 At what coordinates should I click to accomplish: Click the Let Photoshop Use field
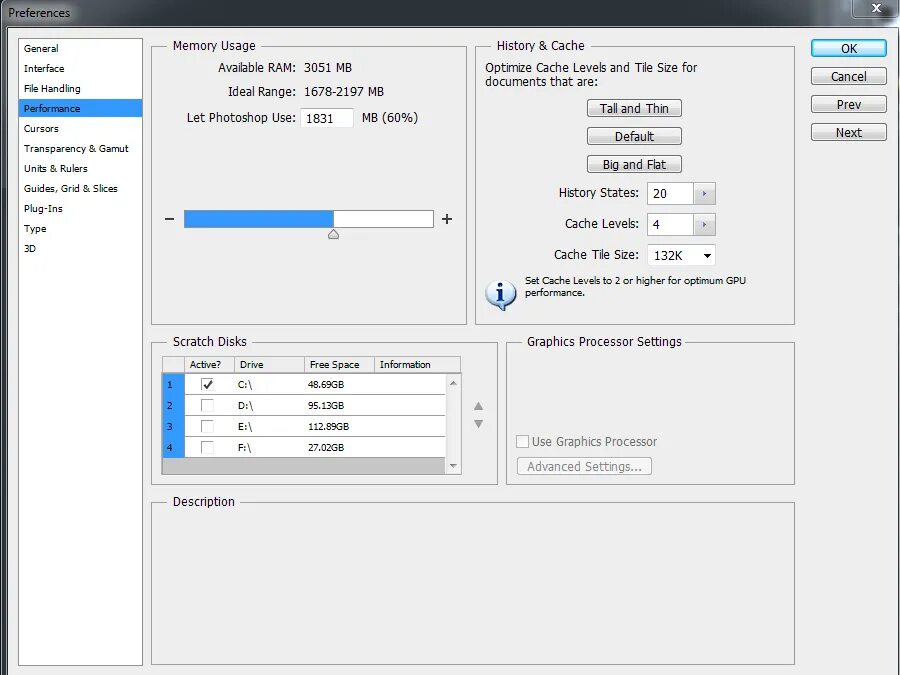click(x=327, y=118)
